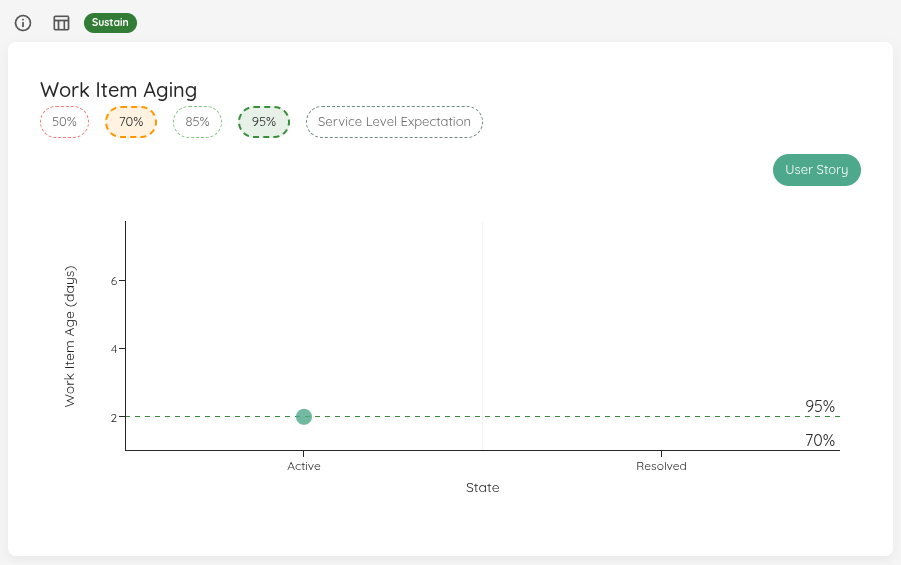
Task: Click the 70% label near the chart axis
Action: (820, 440)
